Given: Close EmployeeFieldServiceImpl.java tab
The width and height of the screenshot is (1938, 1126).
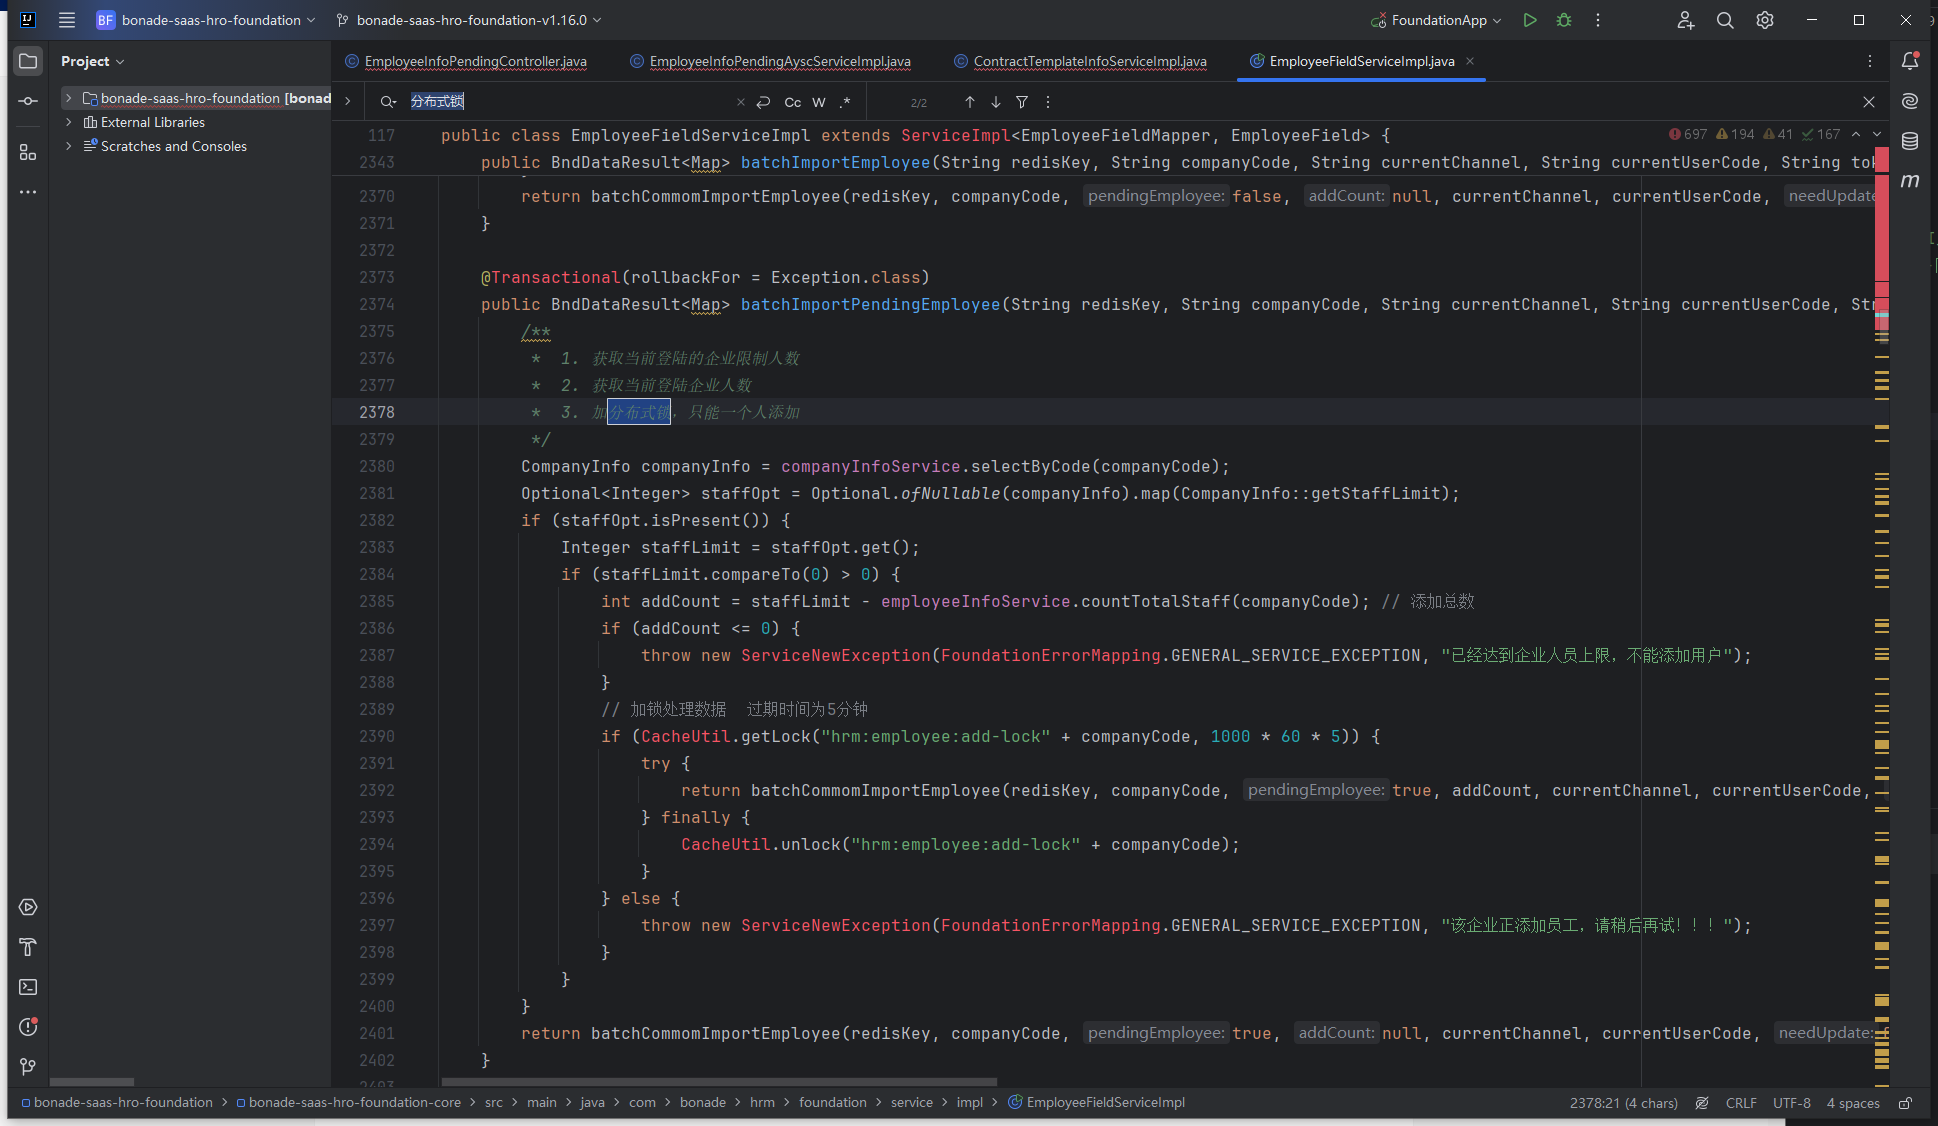Looking at the screenshot, I should pos(1470,61).
